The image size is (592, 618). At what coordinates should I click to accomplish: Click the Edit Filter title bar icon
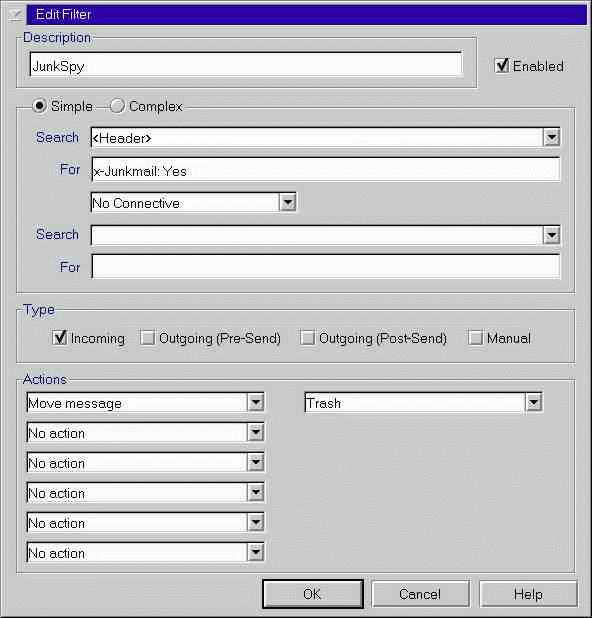point(16,15)
